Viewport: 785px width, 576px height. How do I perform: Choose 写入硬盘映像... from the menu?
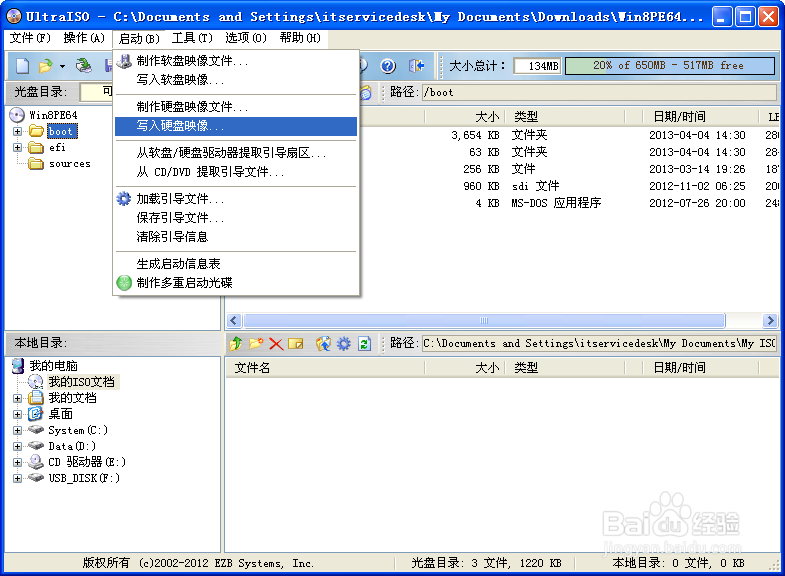[236, 126]
